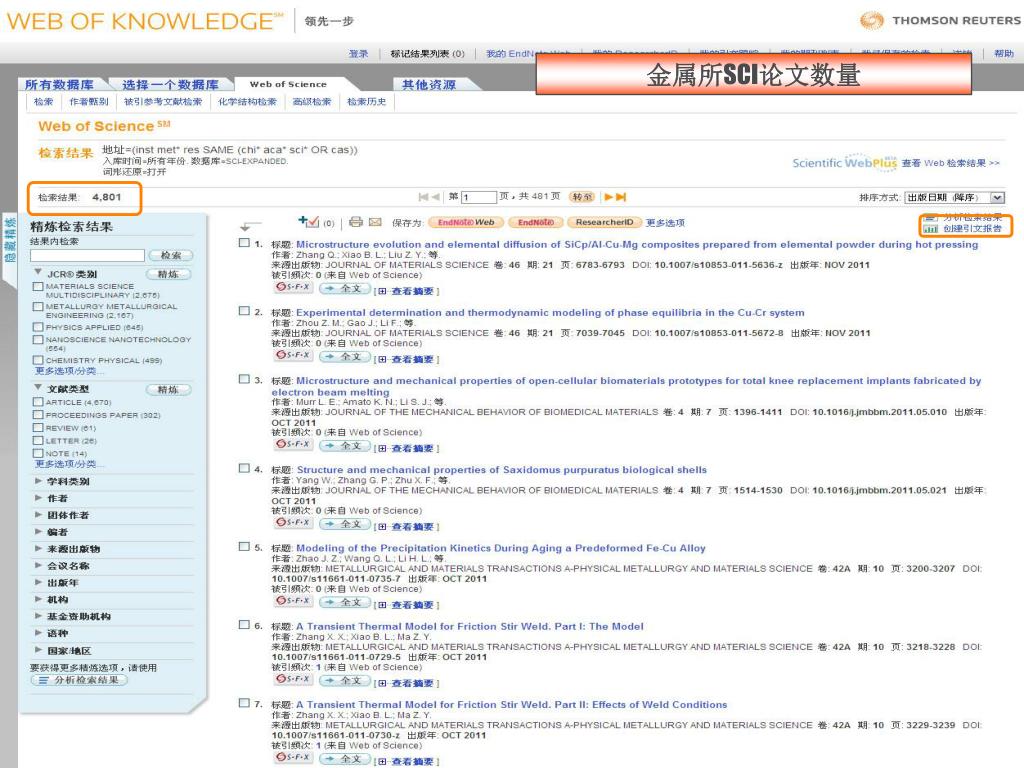1024x768 pixels.
Task: Click the print icon
Action: pyautogui.click(x=356, y=222)
